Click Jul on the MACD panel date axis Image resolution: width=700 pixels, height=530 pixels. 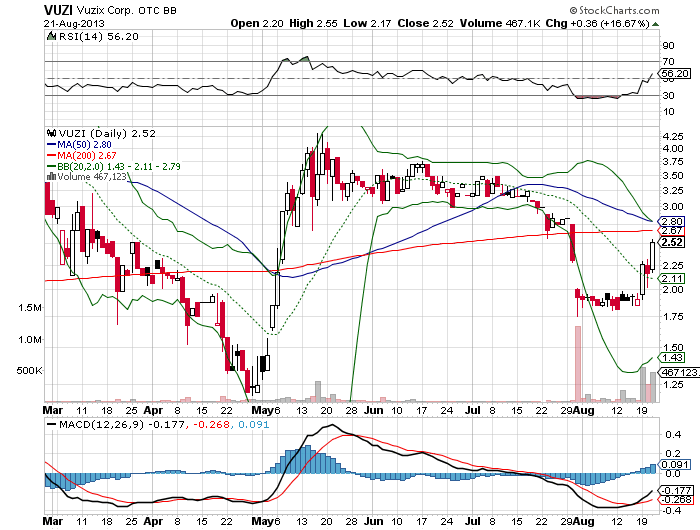[473, 521]
